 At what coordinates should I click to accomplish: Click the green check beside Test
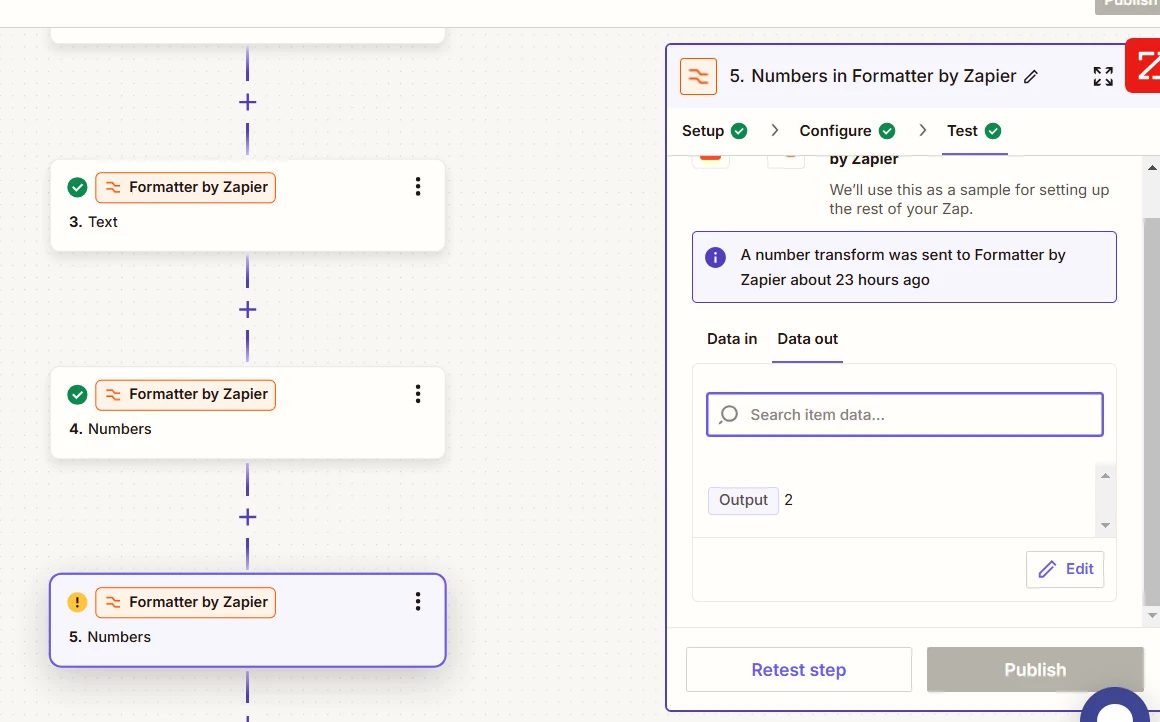993,131
